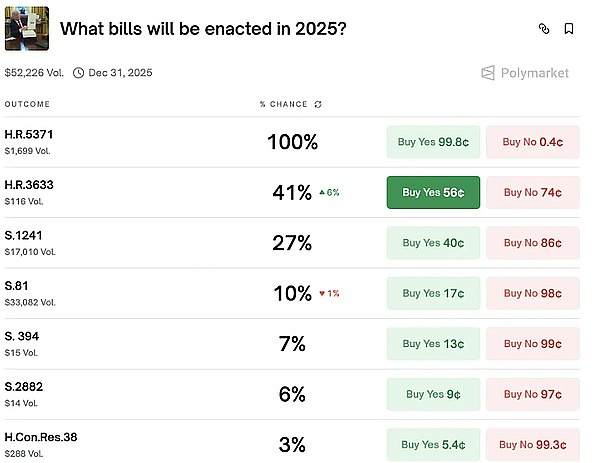Viewport: 600px width, 463px height.
Task: Click the copy link icon
Action: pyautogui.click(x=544, y=29)
